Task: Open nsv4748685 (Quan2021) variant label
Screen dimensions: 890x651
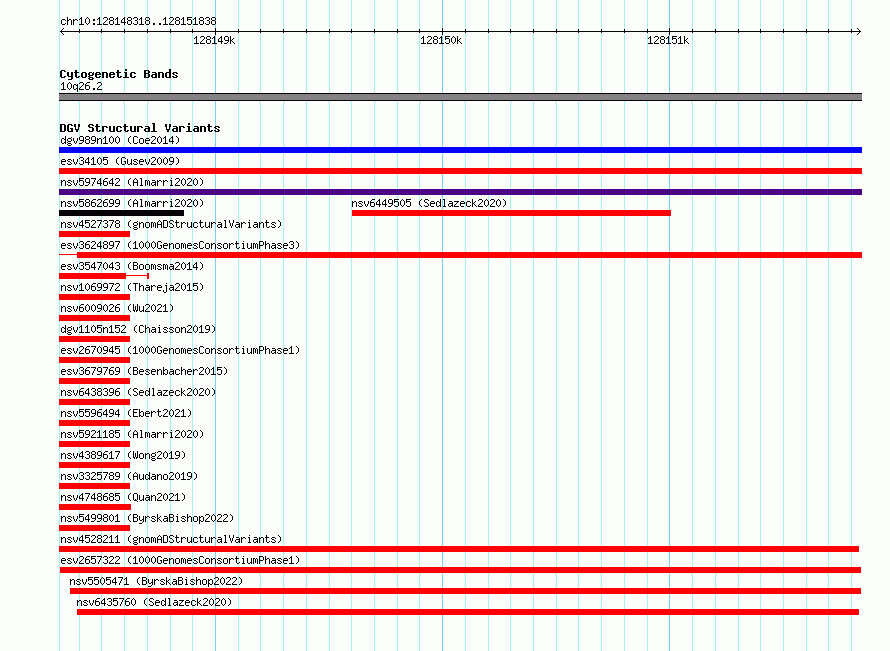Action: click(x=123, y=497)
